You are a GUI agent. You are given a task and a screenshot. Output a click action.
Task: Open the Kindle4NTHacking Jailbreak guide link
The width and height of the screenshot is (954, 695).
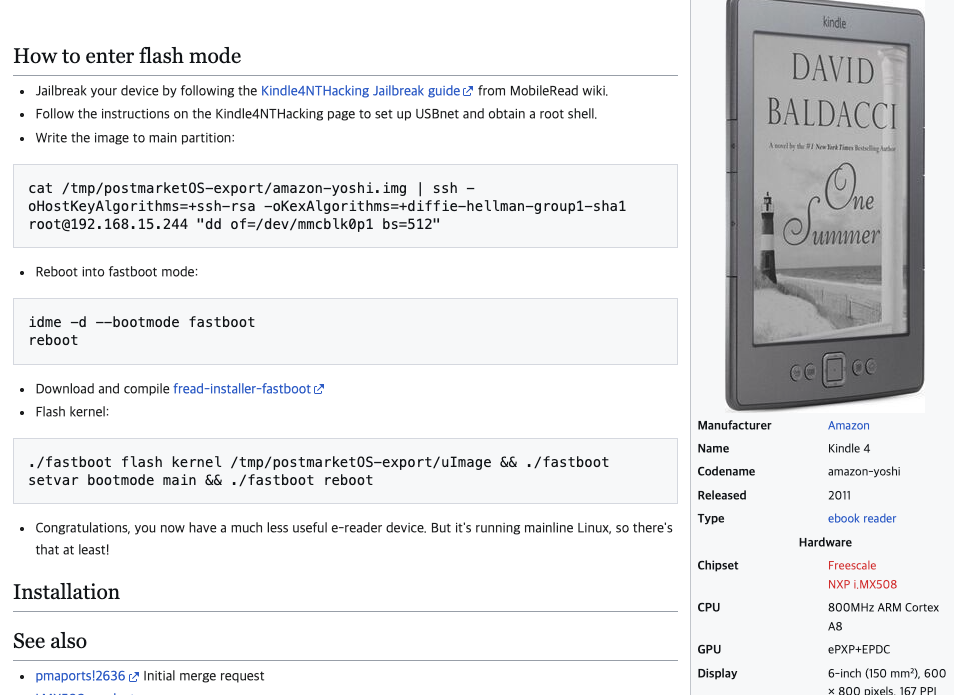pyautogui.click(x=360, y=91)
